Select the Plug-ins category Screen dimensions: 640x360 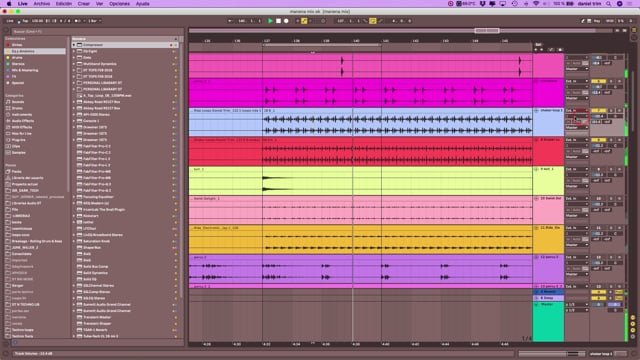click(x=18, y=140)
